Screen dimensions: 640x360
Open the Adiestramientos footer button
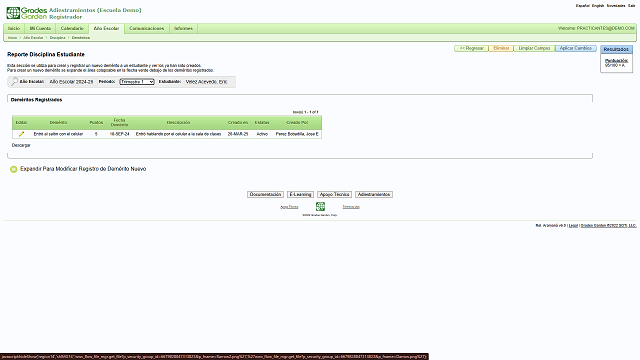click(x=374, y=194)
